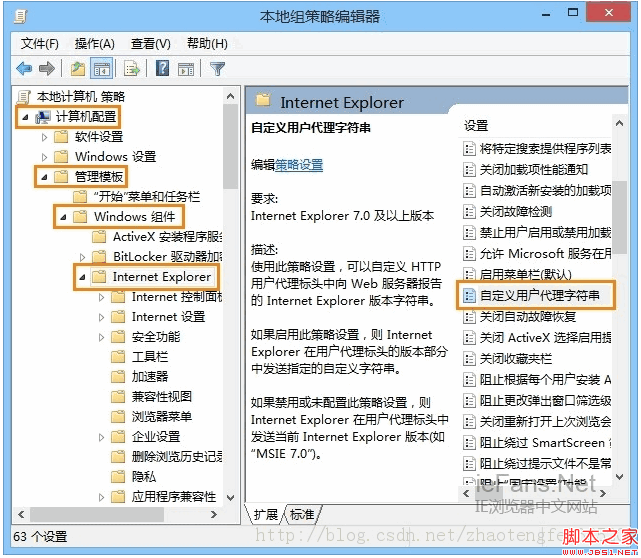
Task: Click tree pane vertical scrollbar down arrow
Action: click(231, 497)
